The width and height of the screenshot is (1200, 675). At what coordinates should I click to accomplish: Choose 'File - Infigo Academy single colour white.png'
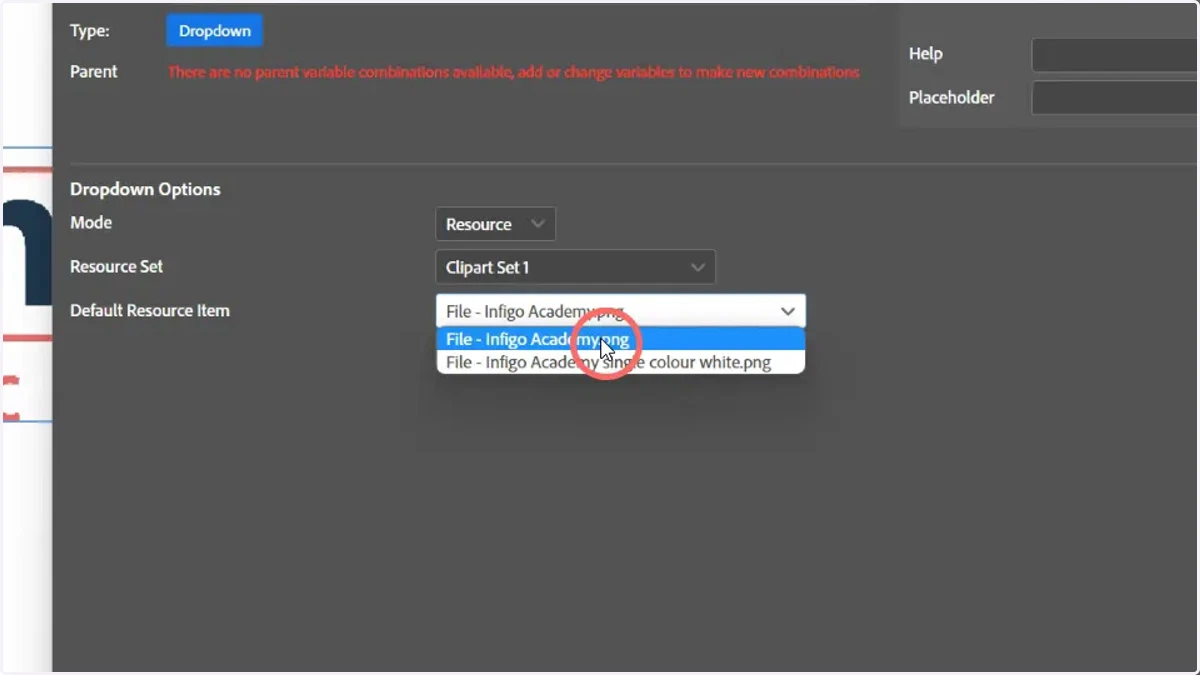point(621,362)
